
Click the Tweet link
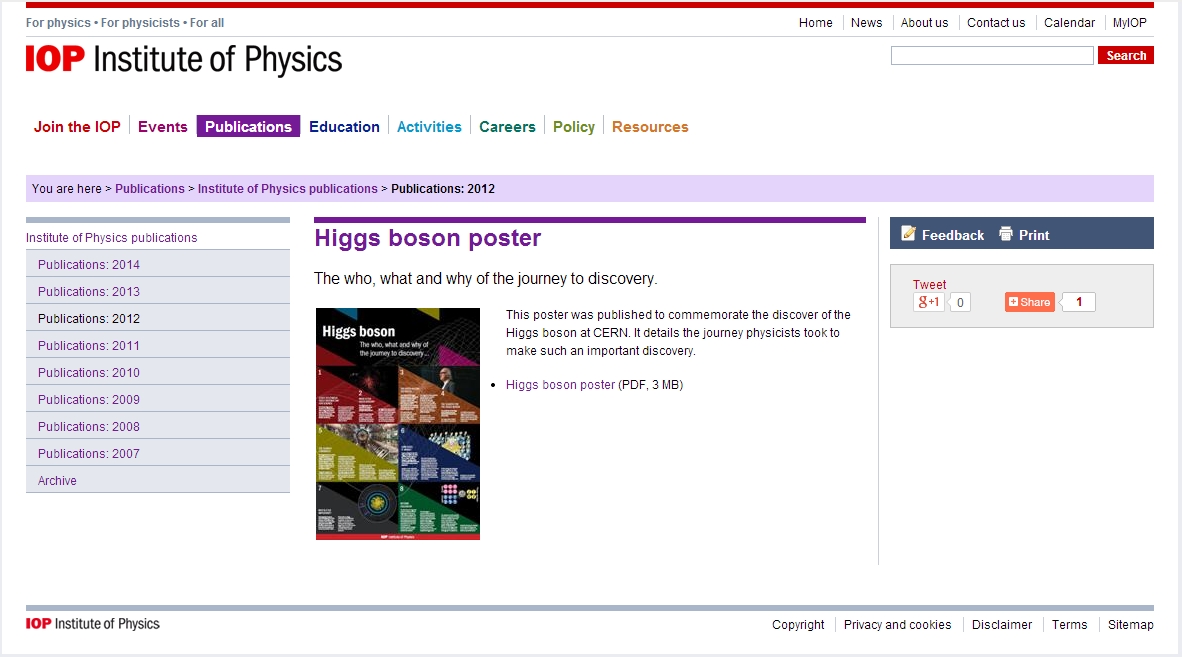pyautogui.click(x=929, y=285)
